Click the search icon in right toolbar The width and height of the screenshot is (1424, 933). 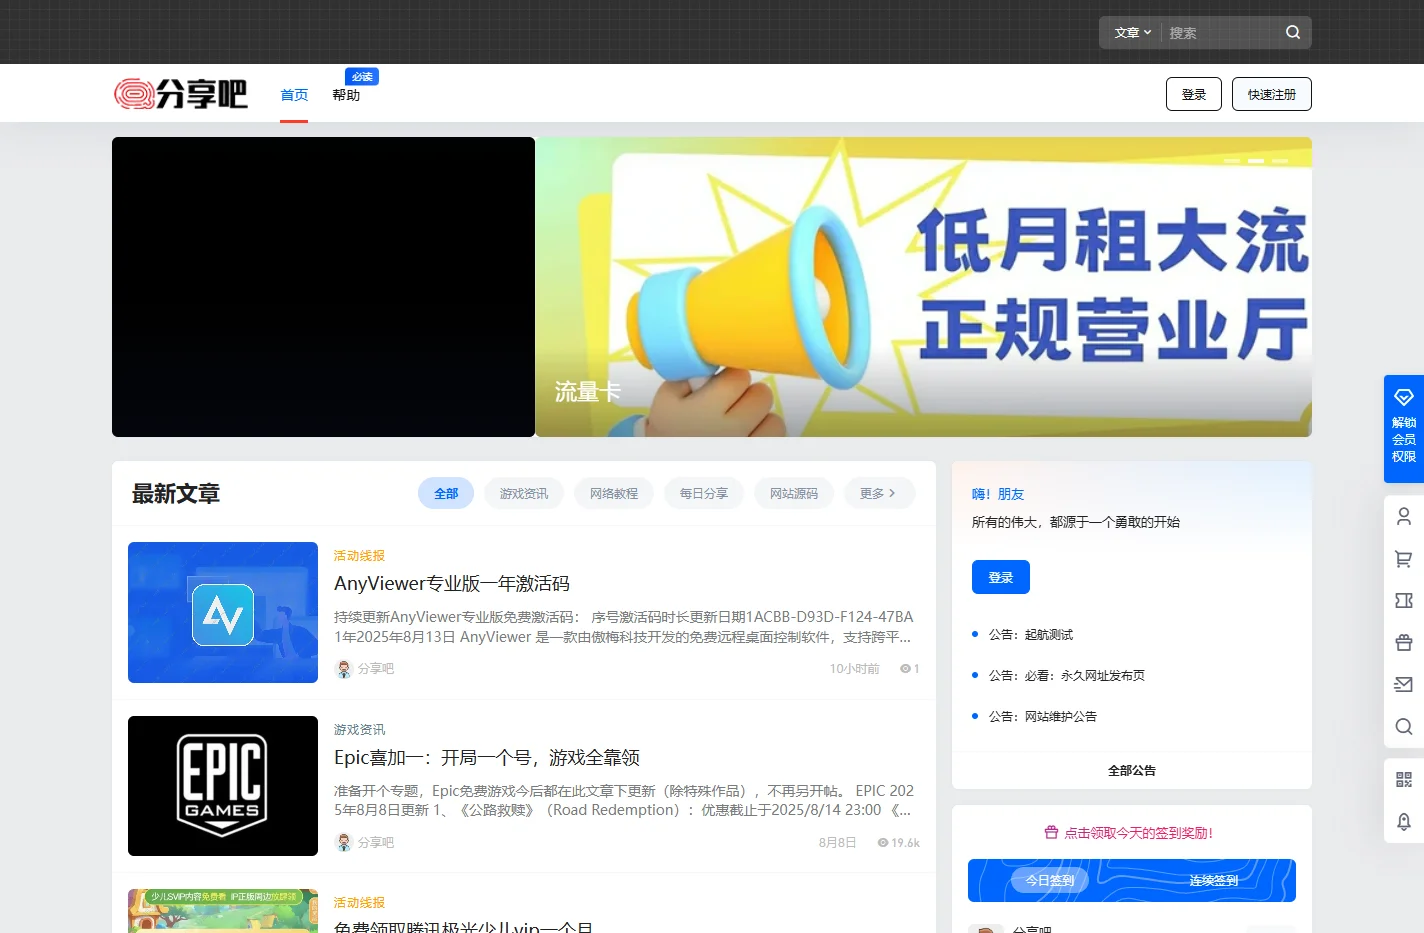[1404, 727]
